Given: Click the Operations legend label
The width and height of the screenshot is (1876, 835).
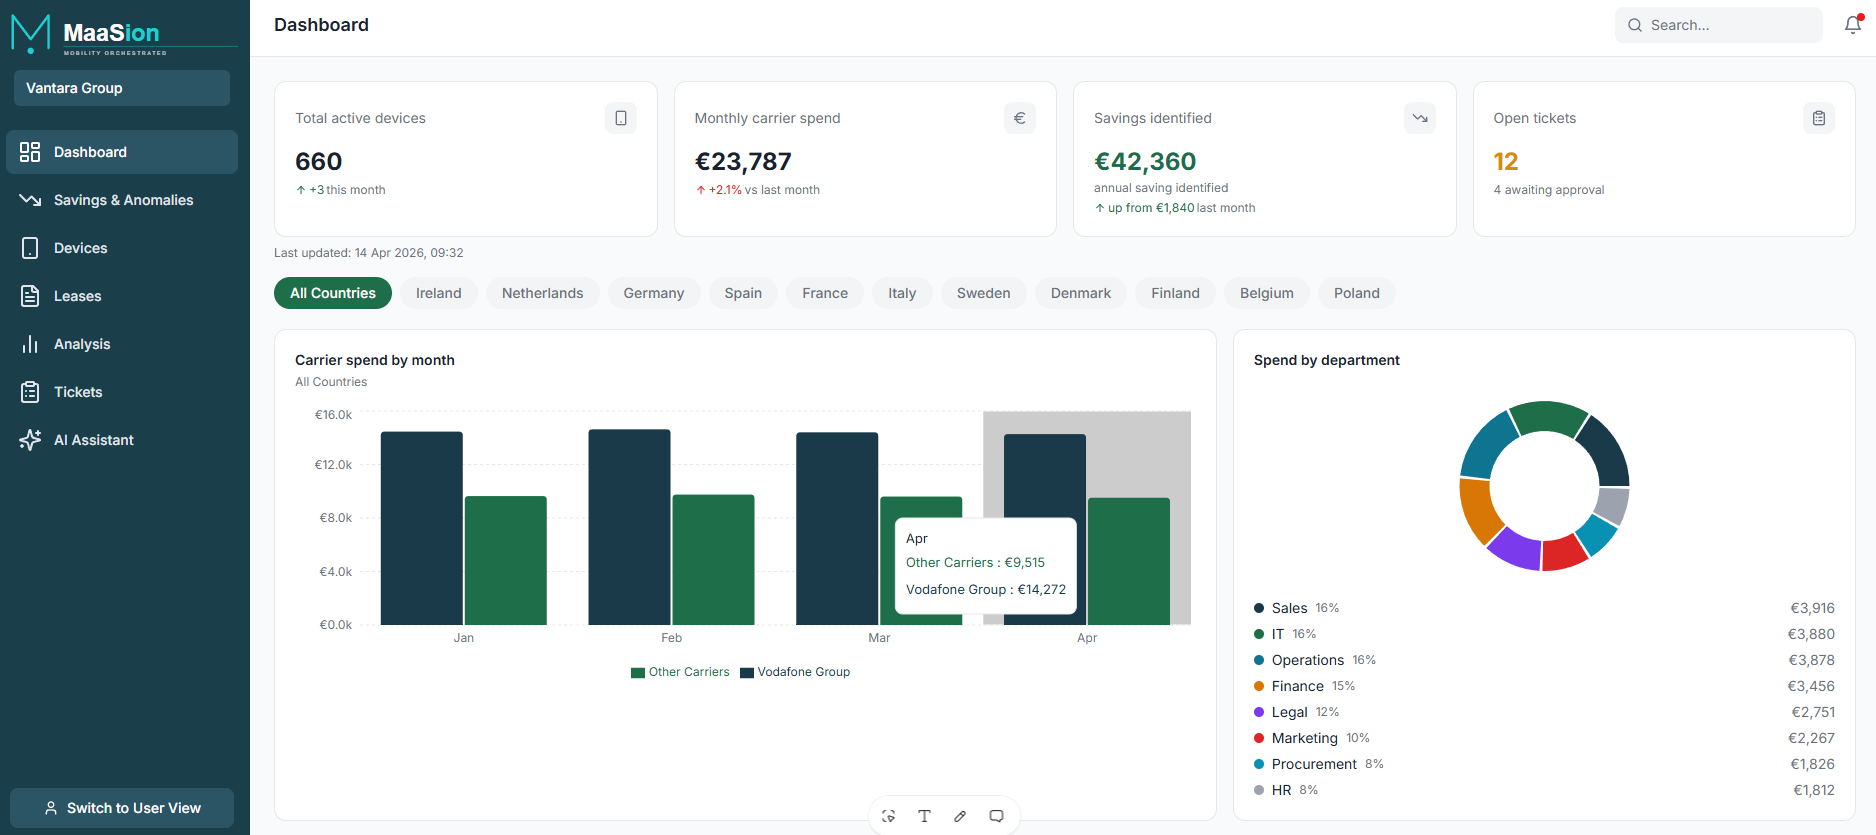Looking at the screenshot, I should coord(1308,660).
